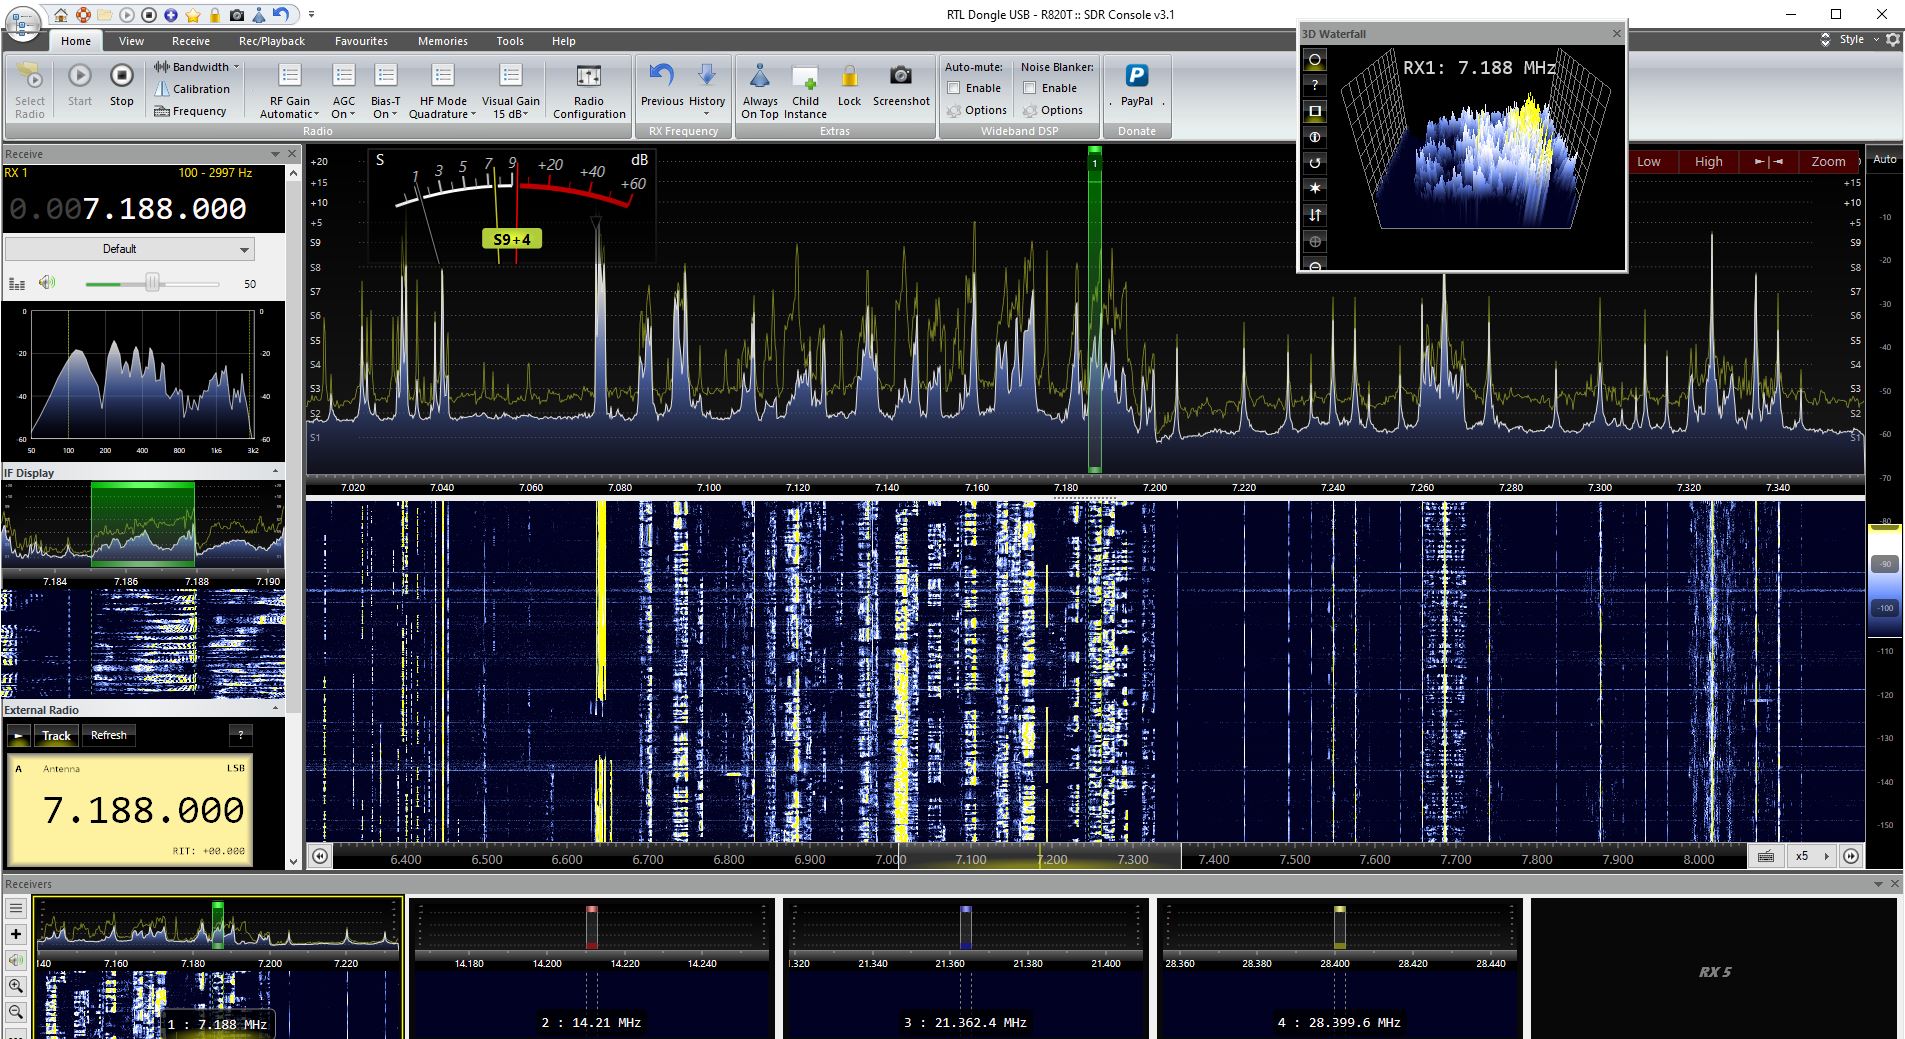Viewport: 1905px width, 1039px height.
Task: Click the Lock icon in Extras
Action: tap(849, 77)
